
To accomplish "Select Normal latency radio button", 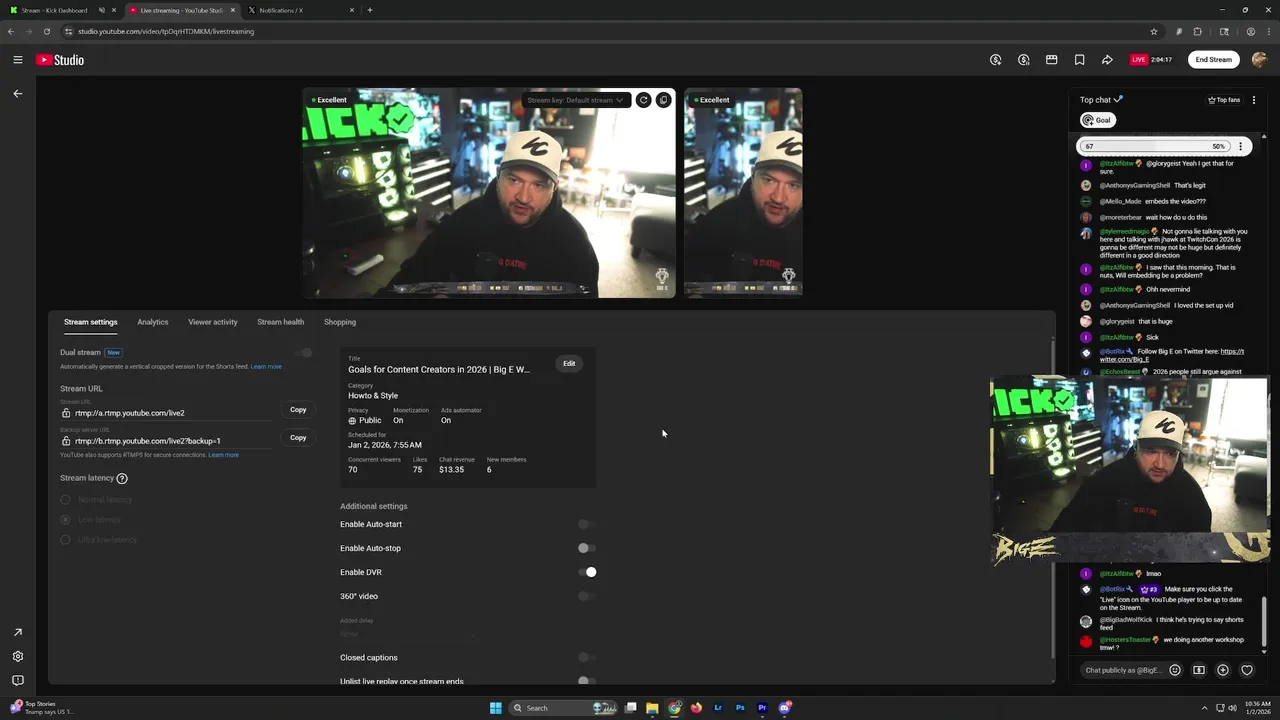I will (x=66, y=500).
